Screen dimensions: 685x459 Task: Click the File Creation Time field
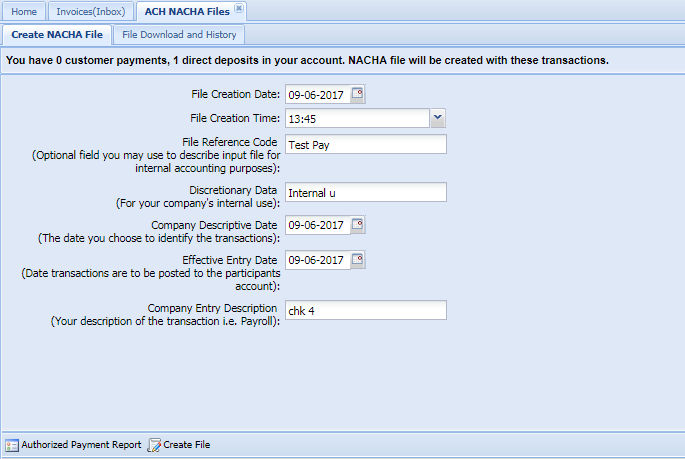click(x=356, y=118)
